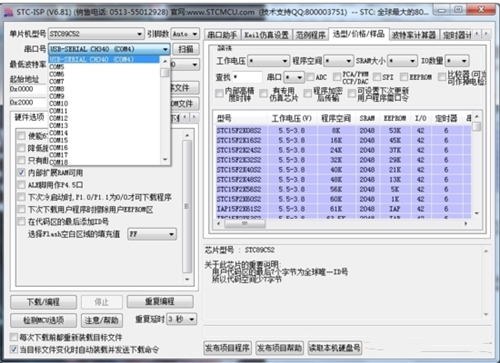Viewport: 500px width, 363px height.
Task: Select COM7 in the port list
Action: pyautogui.click(x=104, y=81)
